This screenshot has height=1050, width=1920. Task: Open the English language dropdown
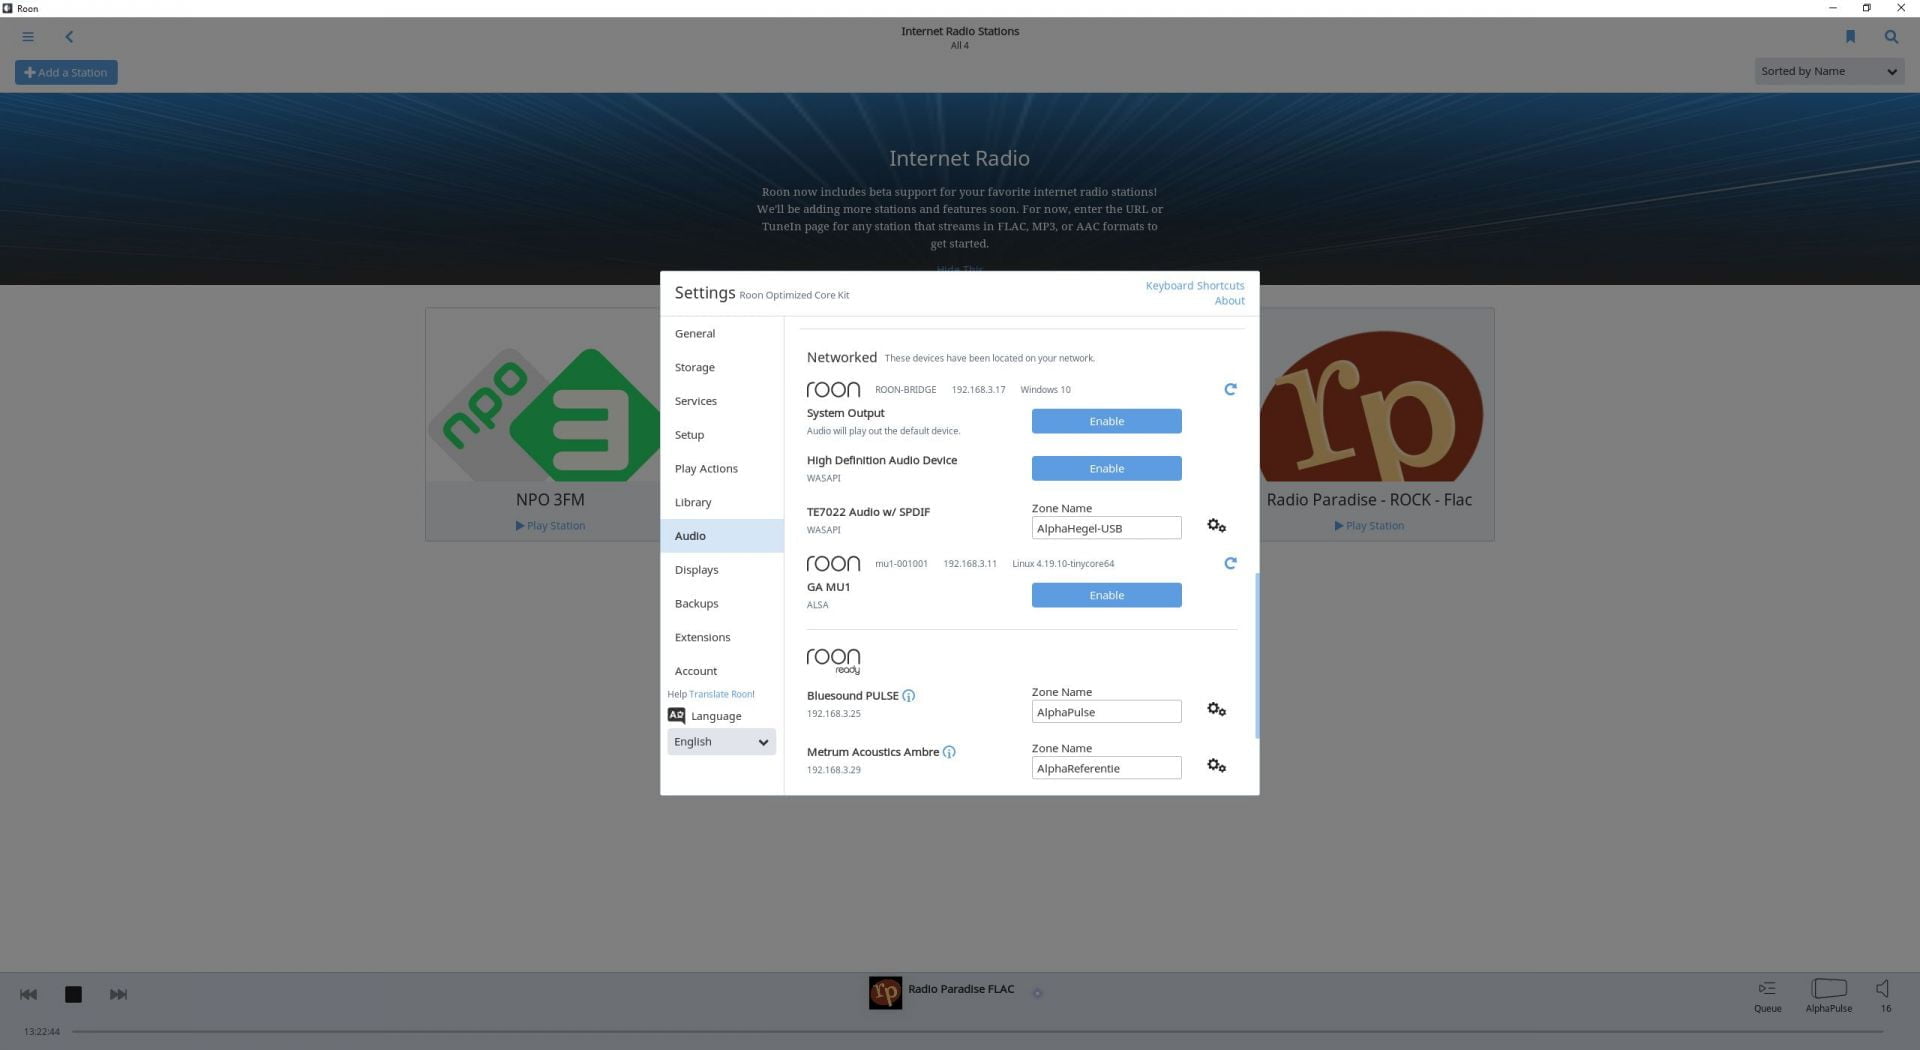pos(721,742)
